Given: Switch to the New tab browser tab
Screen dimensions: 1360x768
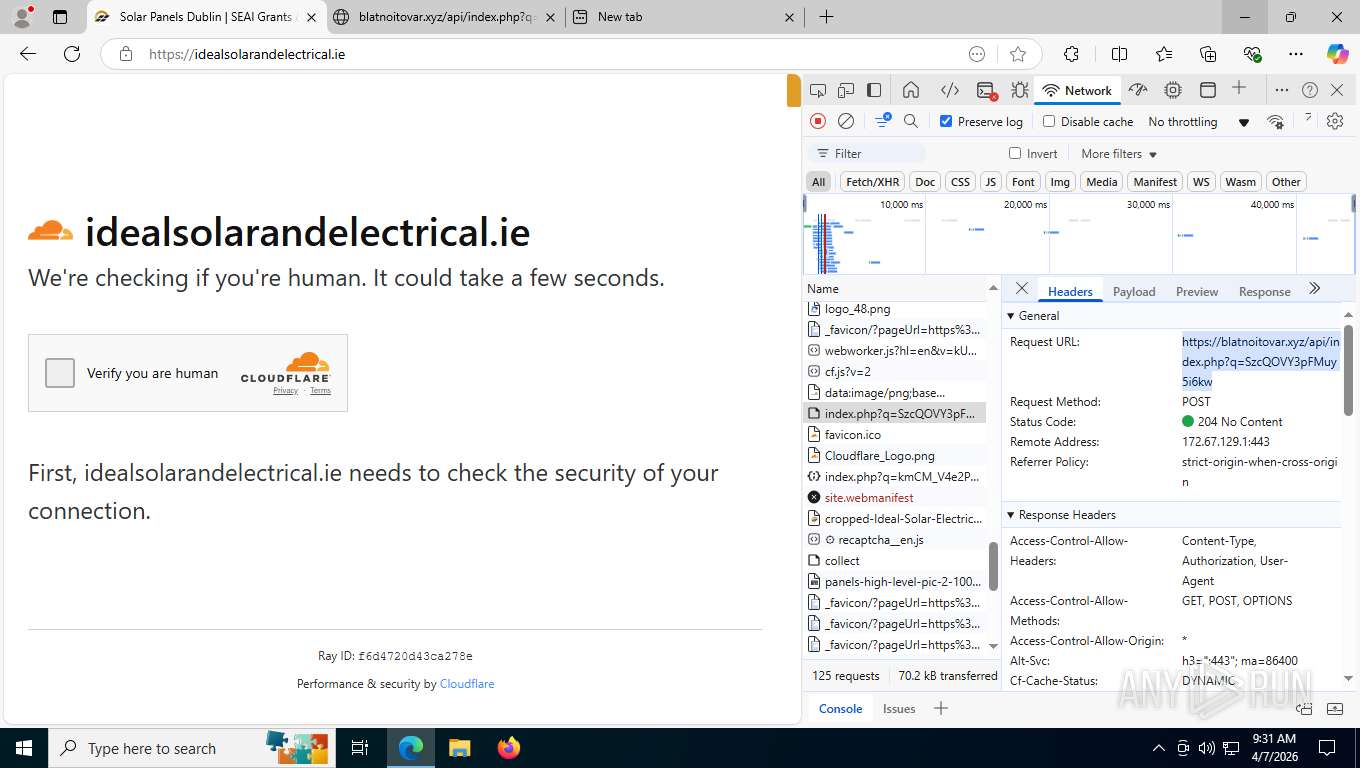Looking at the screenshot, I should tap(684, 17).
